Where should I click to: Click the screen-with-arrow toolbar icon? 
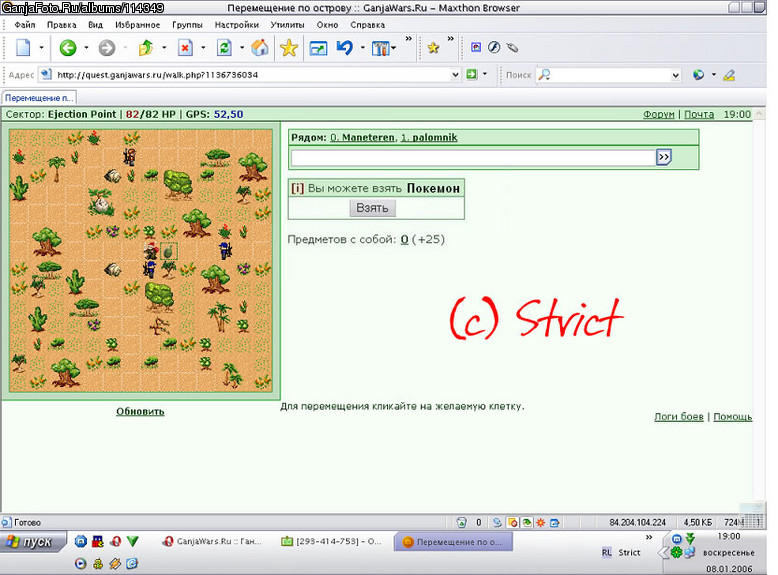point(318,48)
